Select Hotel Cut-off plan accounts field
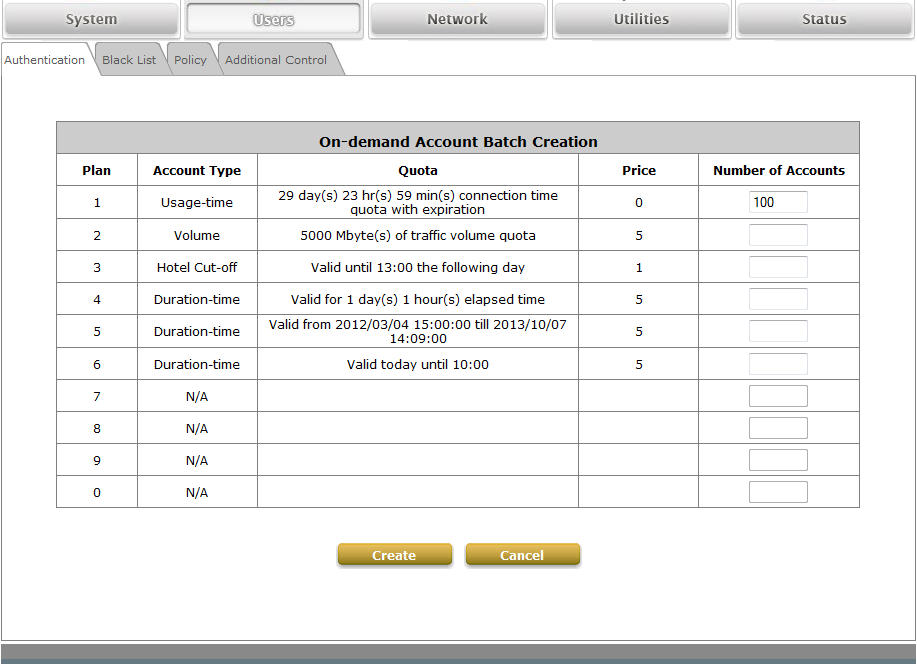The height and width of the screenshot is (665, 917). coord(778,267)
